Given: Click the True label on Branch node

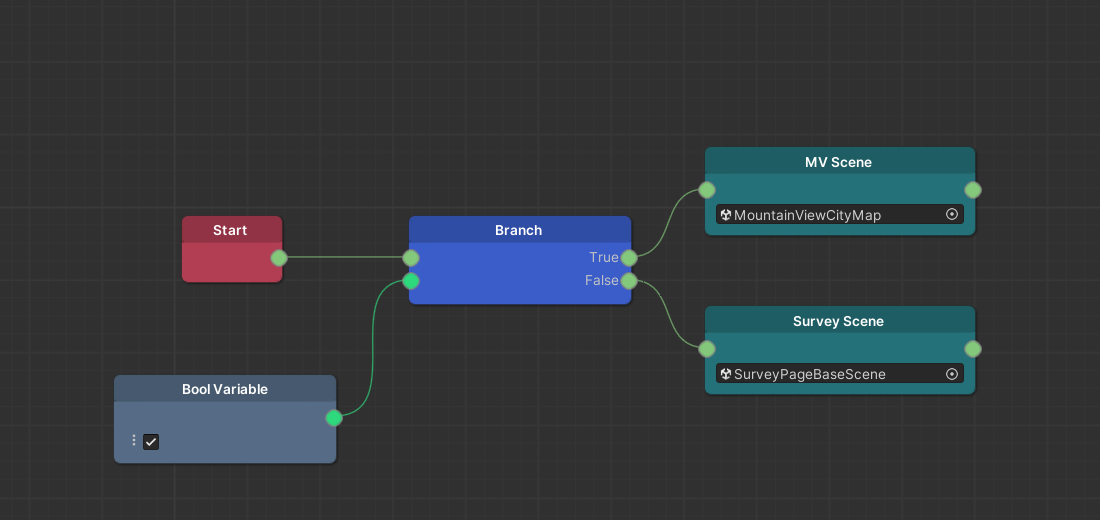Looking at the screenshot, I should pyautogui.click(x=603, y=258).
